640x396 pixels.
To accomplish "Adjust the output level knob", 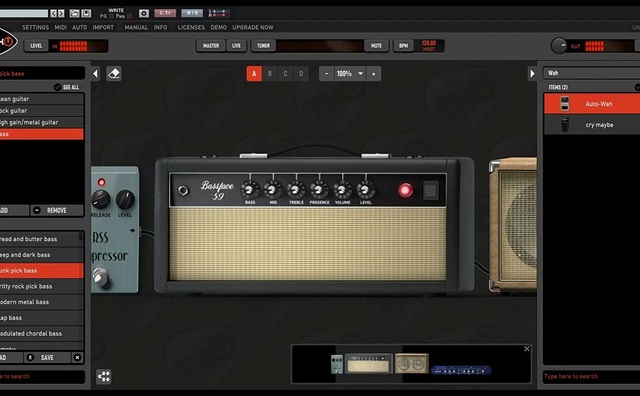I will 559,46.
